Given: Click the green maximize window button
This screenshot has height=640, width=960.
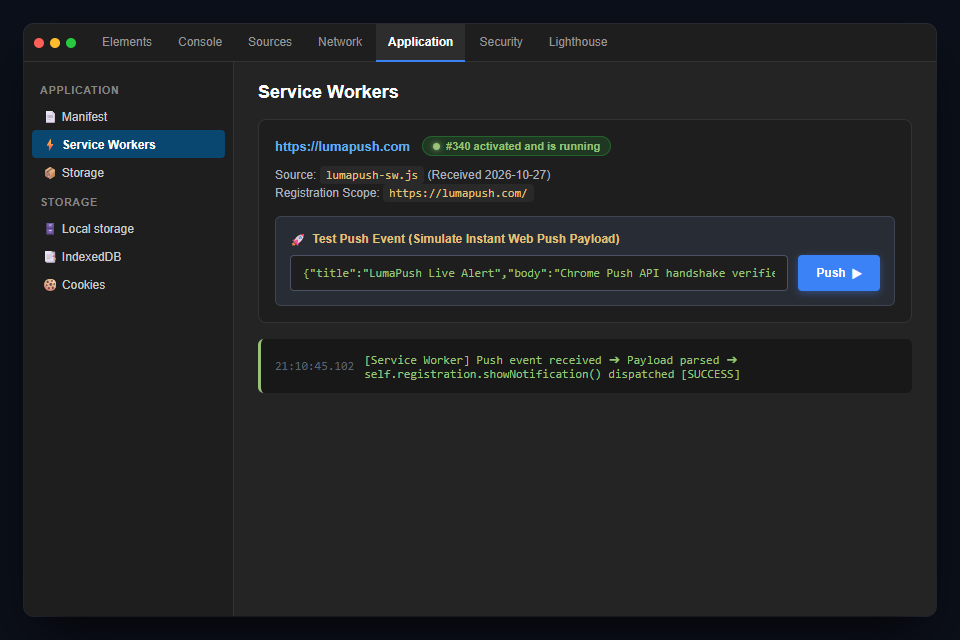Looking at the screenshot, I should coord(71,43).
